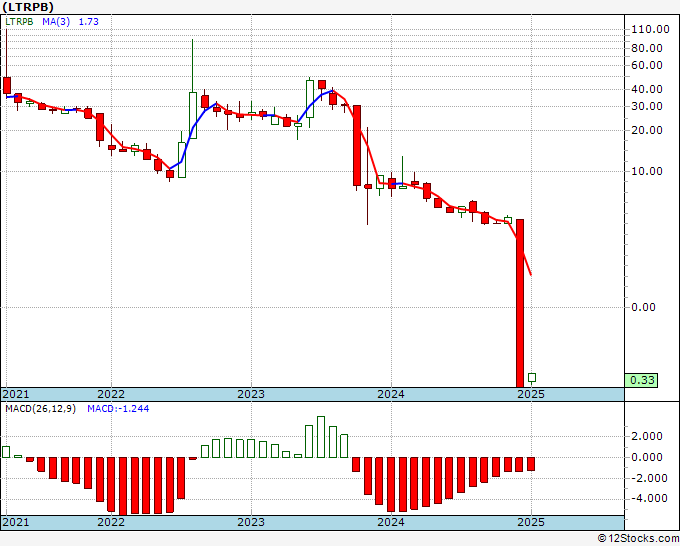The image size is (680, 546).
Task: Click the 0.000 MACD axis label
Action: coord(647,457)
